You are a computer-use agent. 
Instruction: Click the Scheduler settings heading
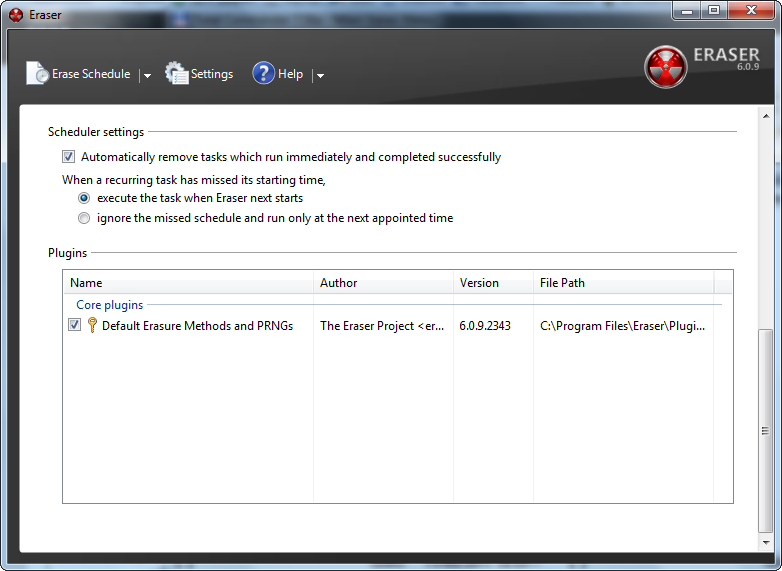pos(96,132)
